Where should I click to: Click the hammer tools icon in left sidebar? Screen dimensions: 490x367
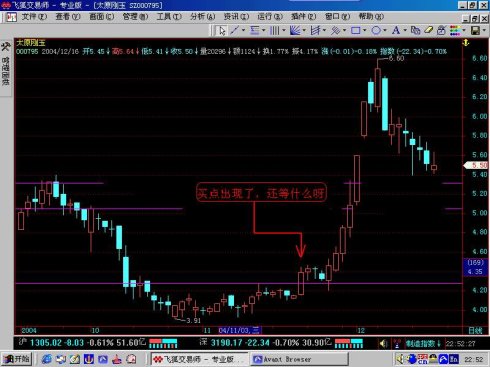[x=5, y=47]
